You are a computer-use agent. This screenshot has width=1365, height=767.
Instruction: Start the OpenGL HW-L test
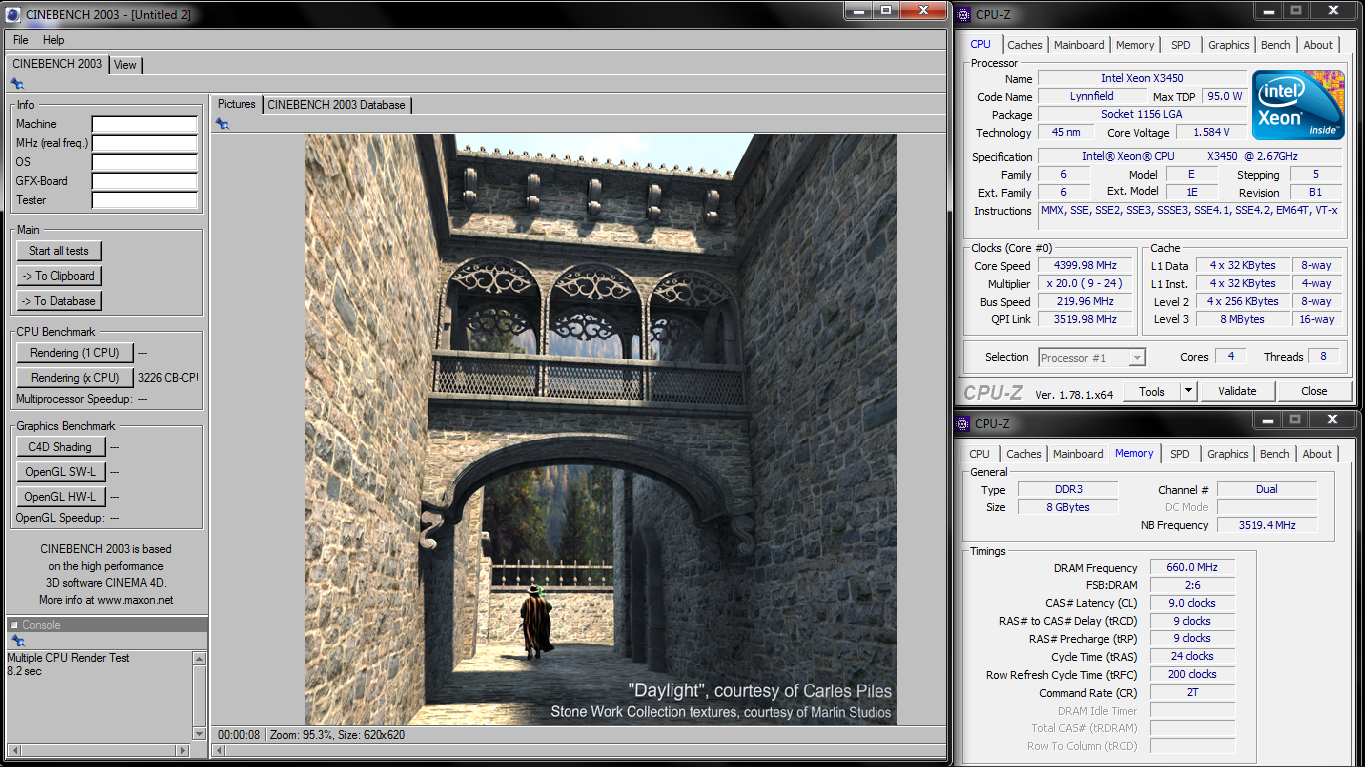60,497
